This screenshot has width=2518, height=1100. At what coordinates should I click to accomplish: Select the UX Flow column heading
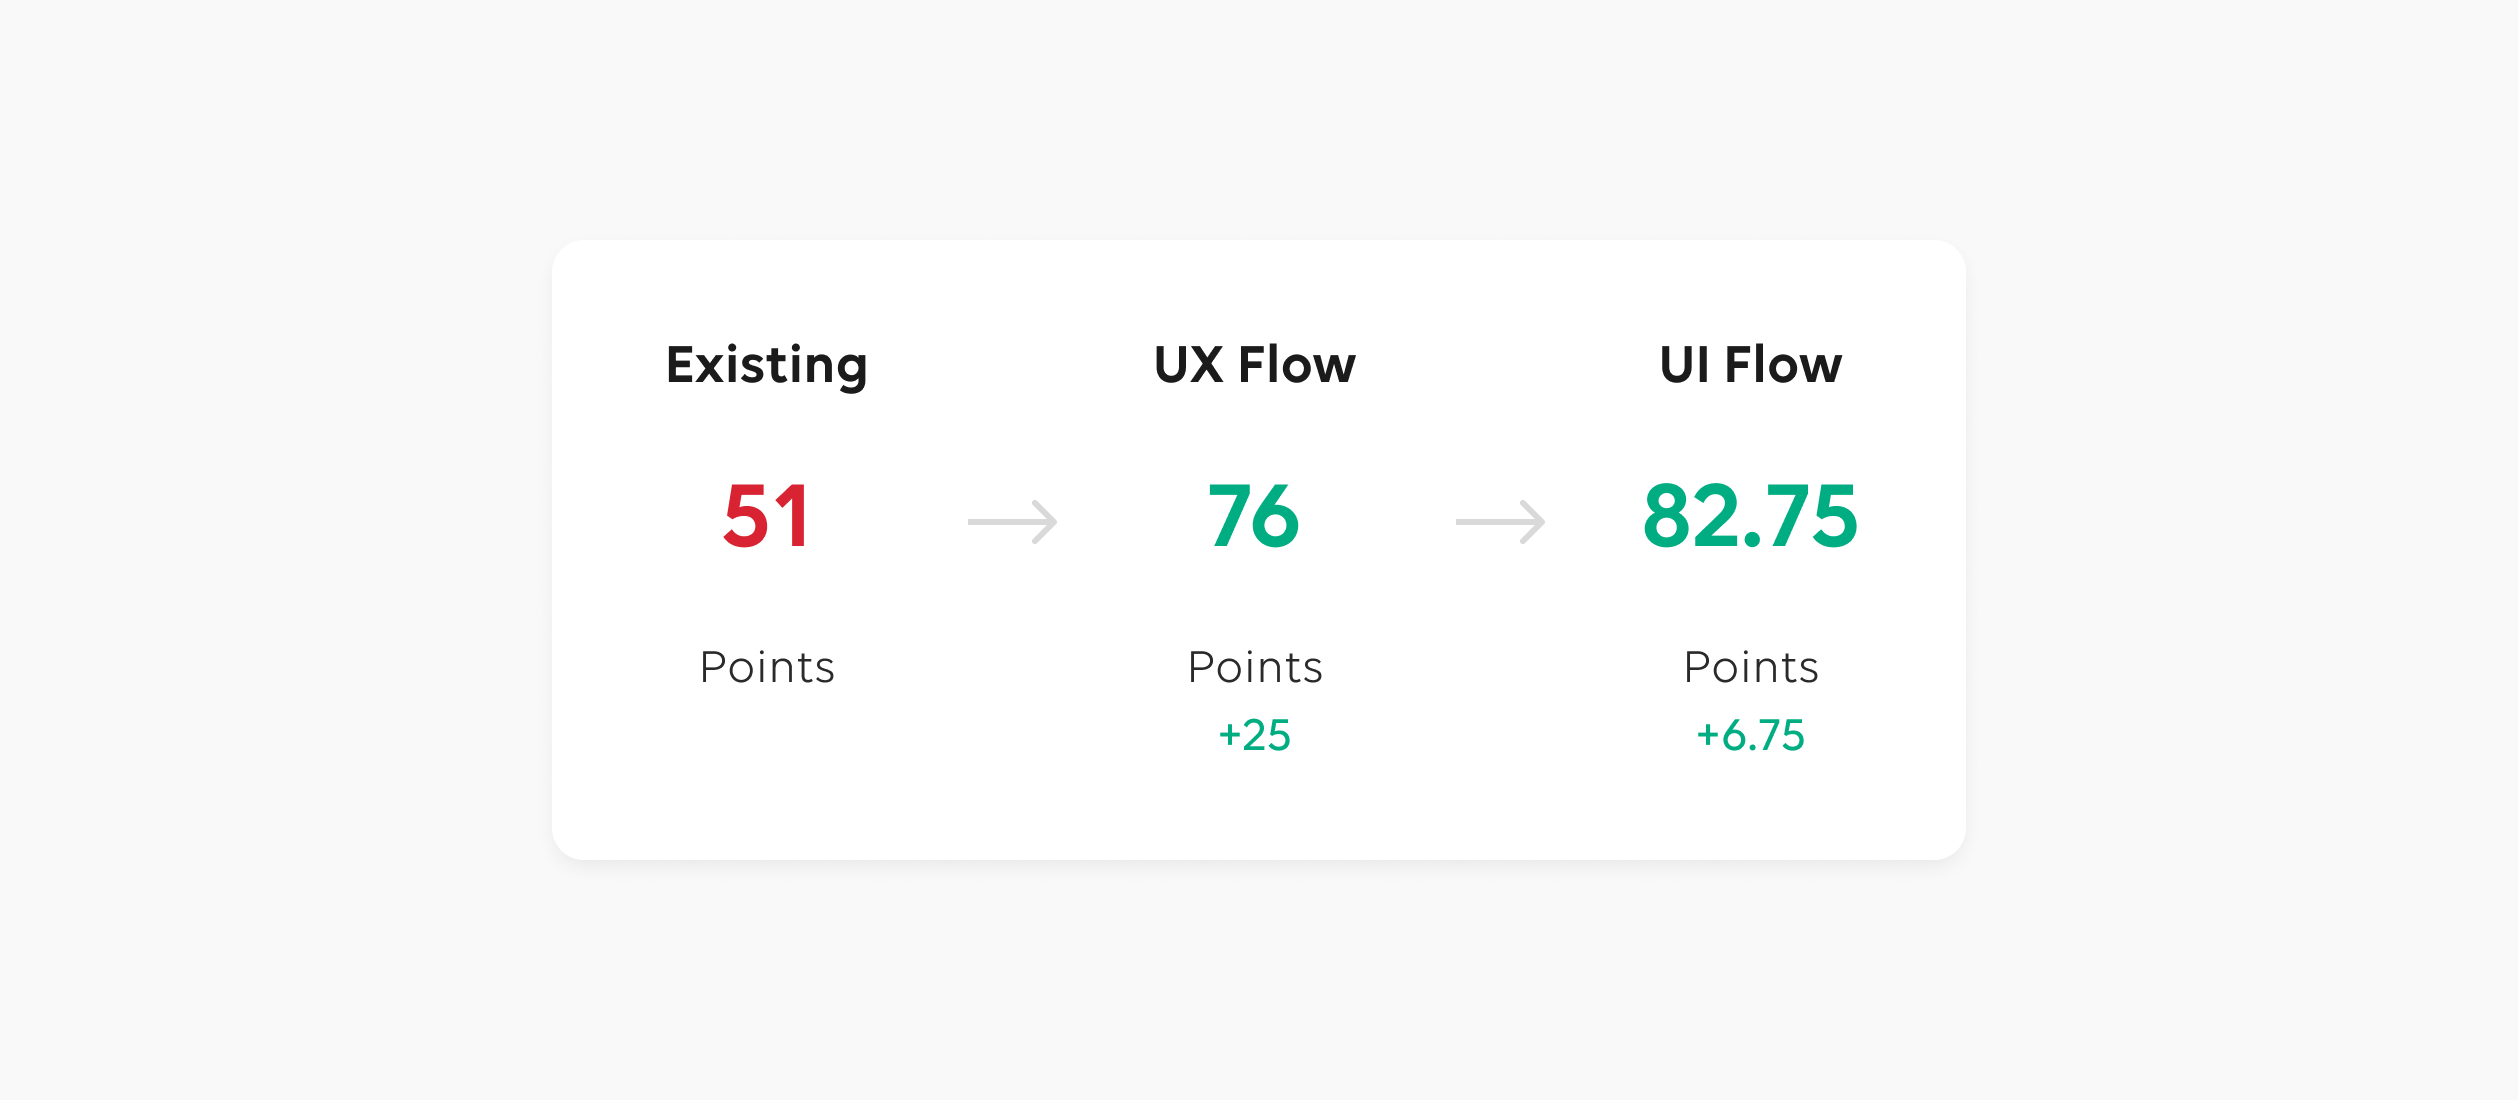(1255, 364)
